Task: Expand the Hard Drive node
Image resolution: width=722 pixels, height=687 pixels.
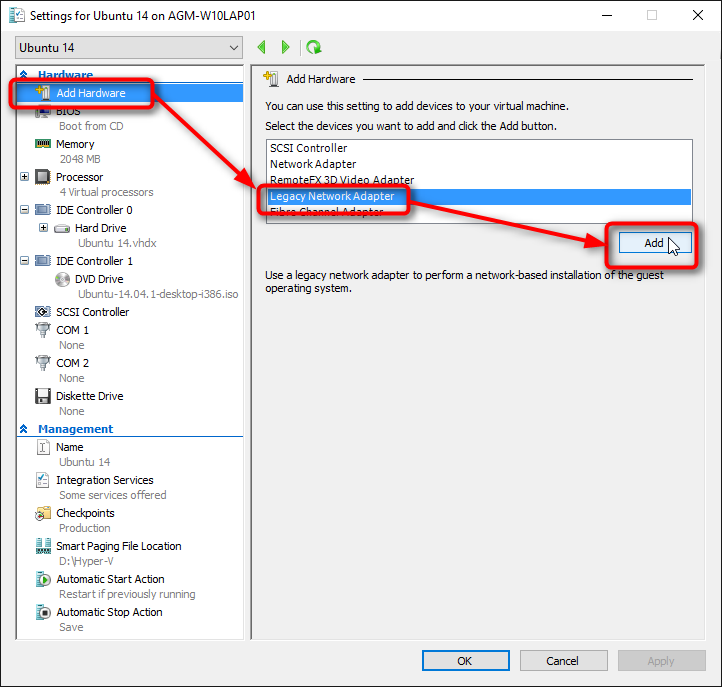Action: pos(43,227)
